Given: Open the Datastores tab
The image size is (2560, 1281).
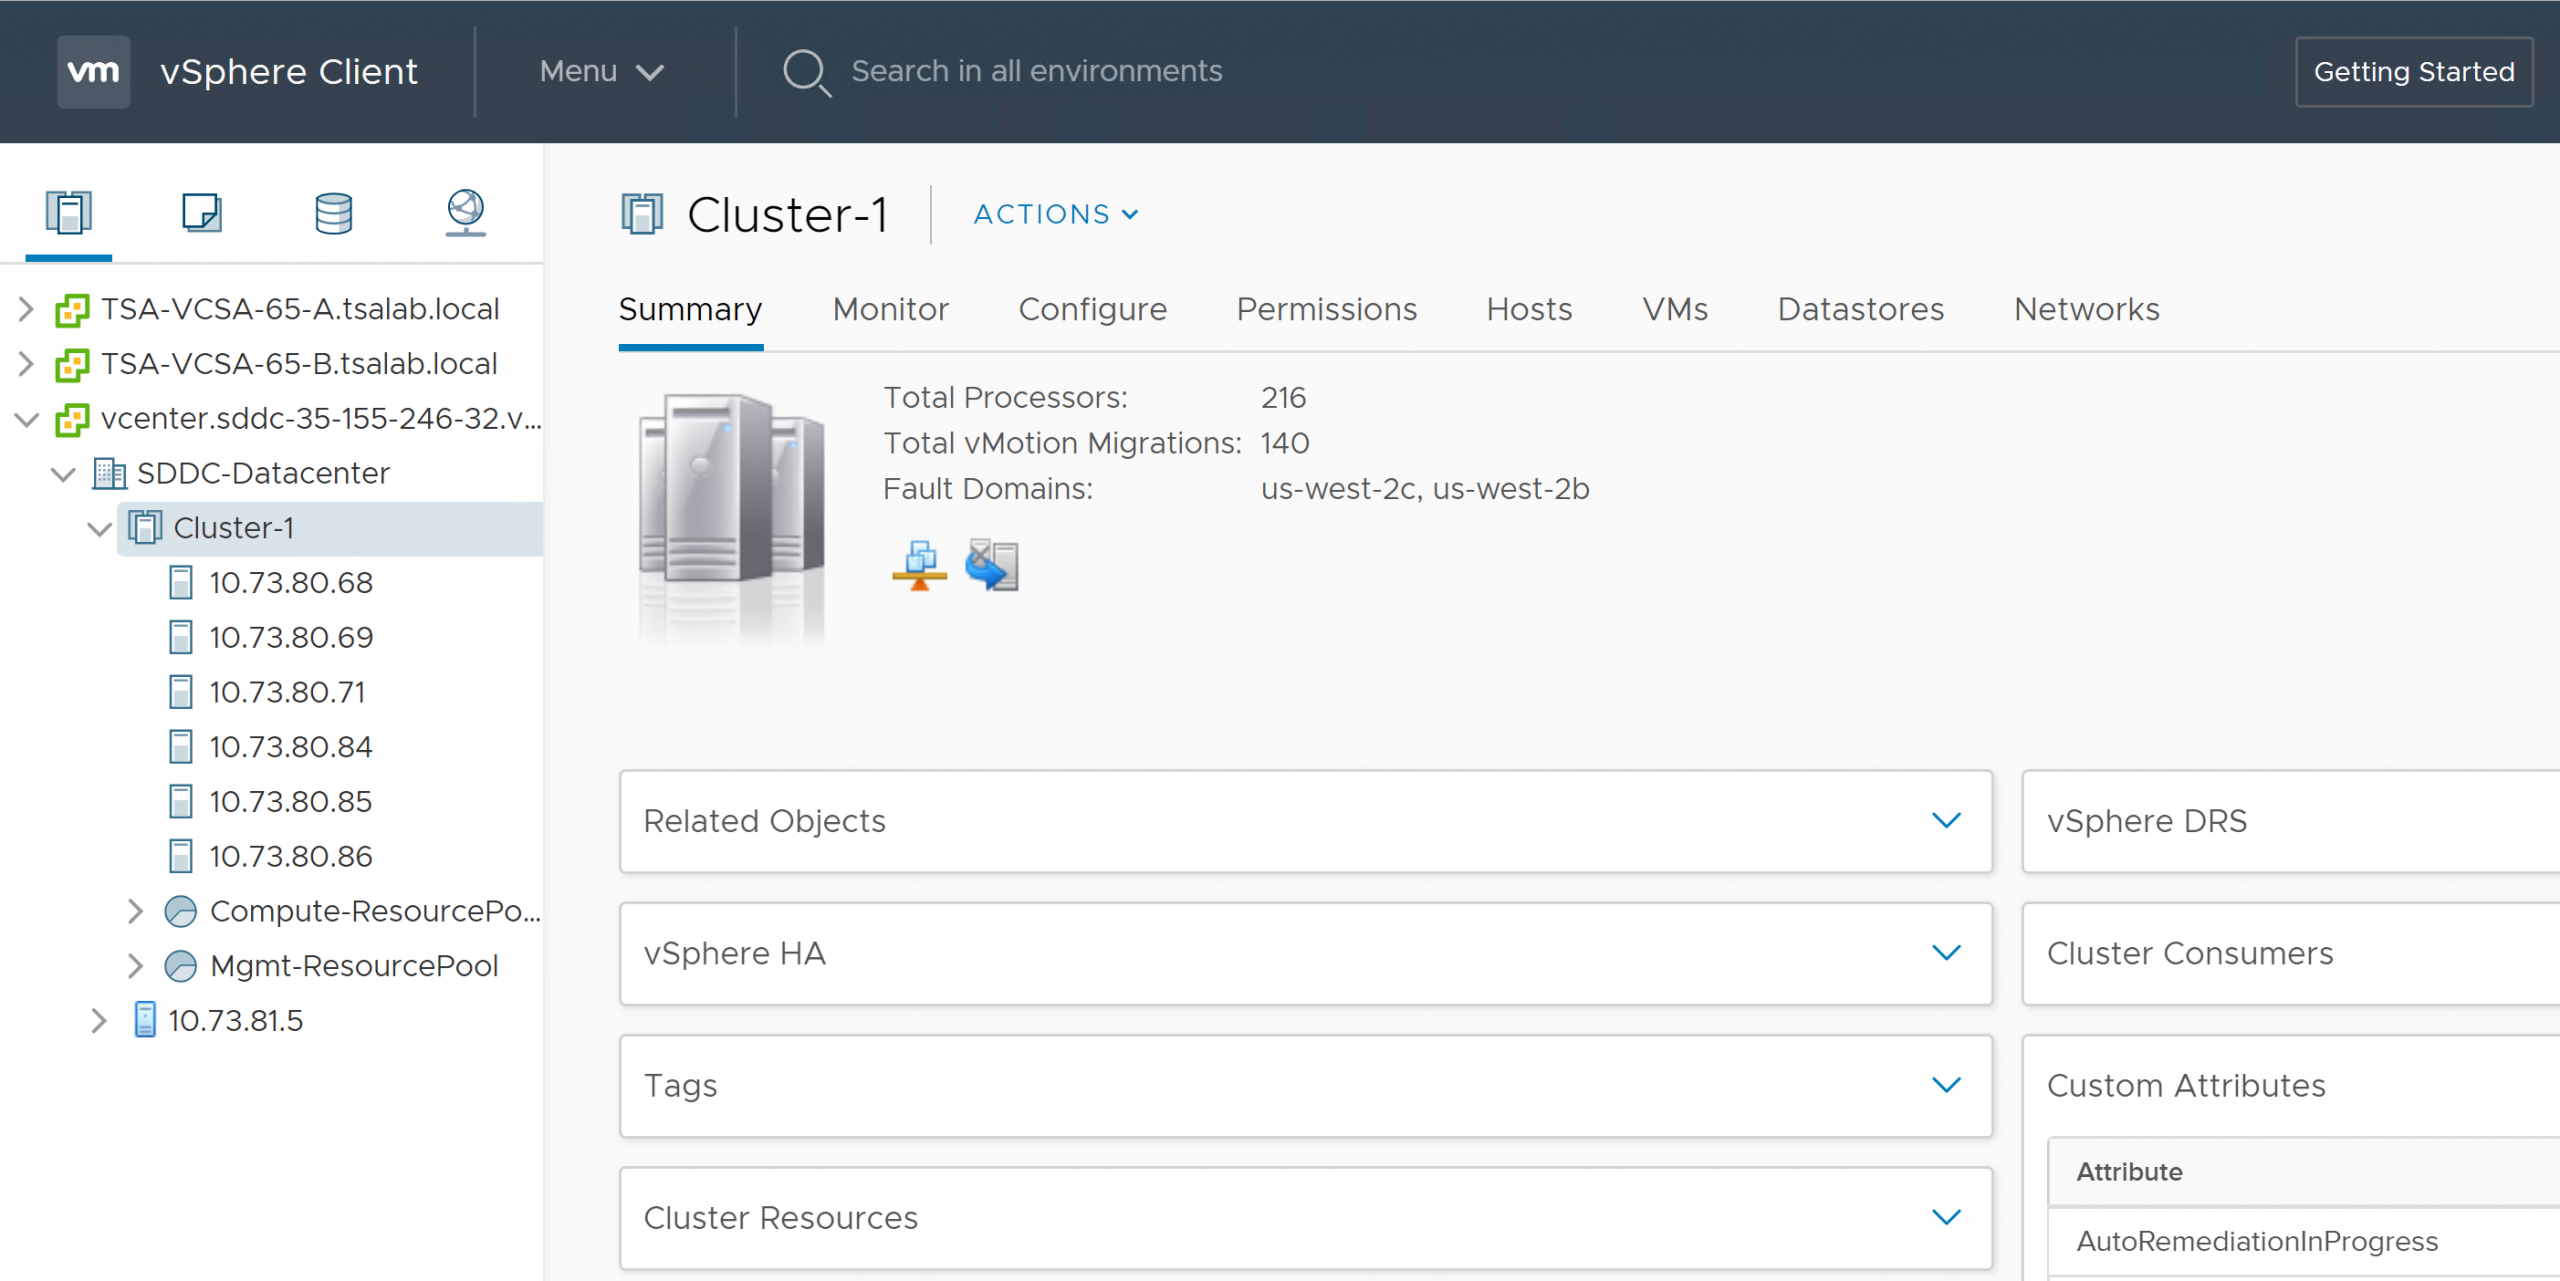Looking at the screenshot, I should pyautogui.click(x=1860, y=310).
